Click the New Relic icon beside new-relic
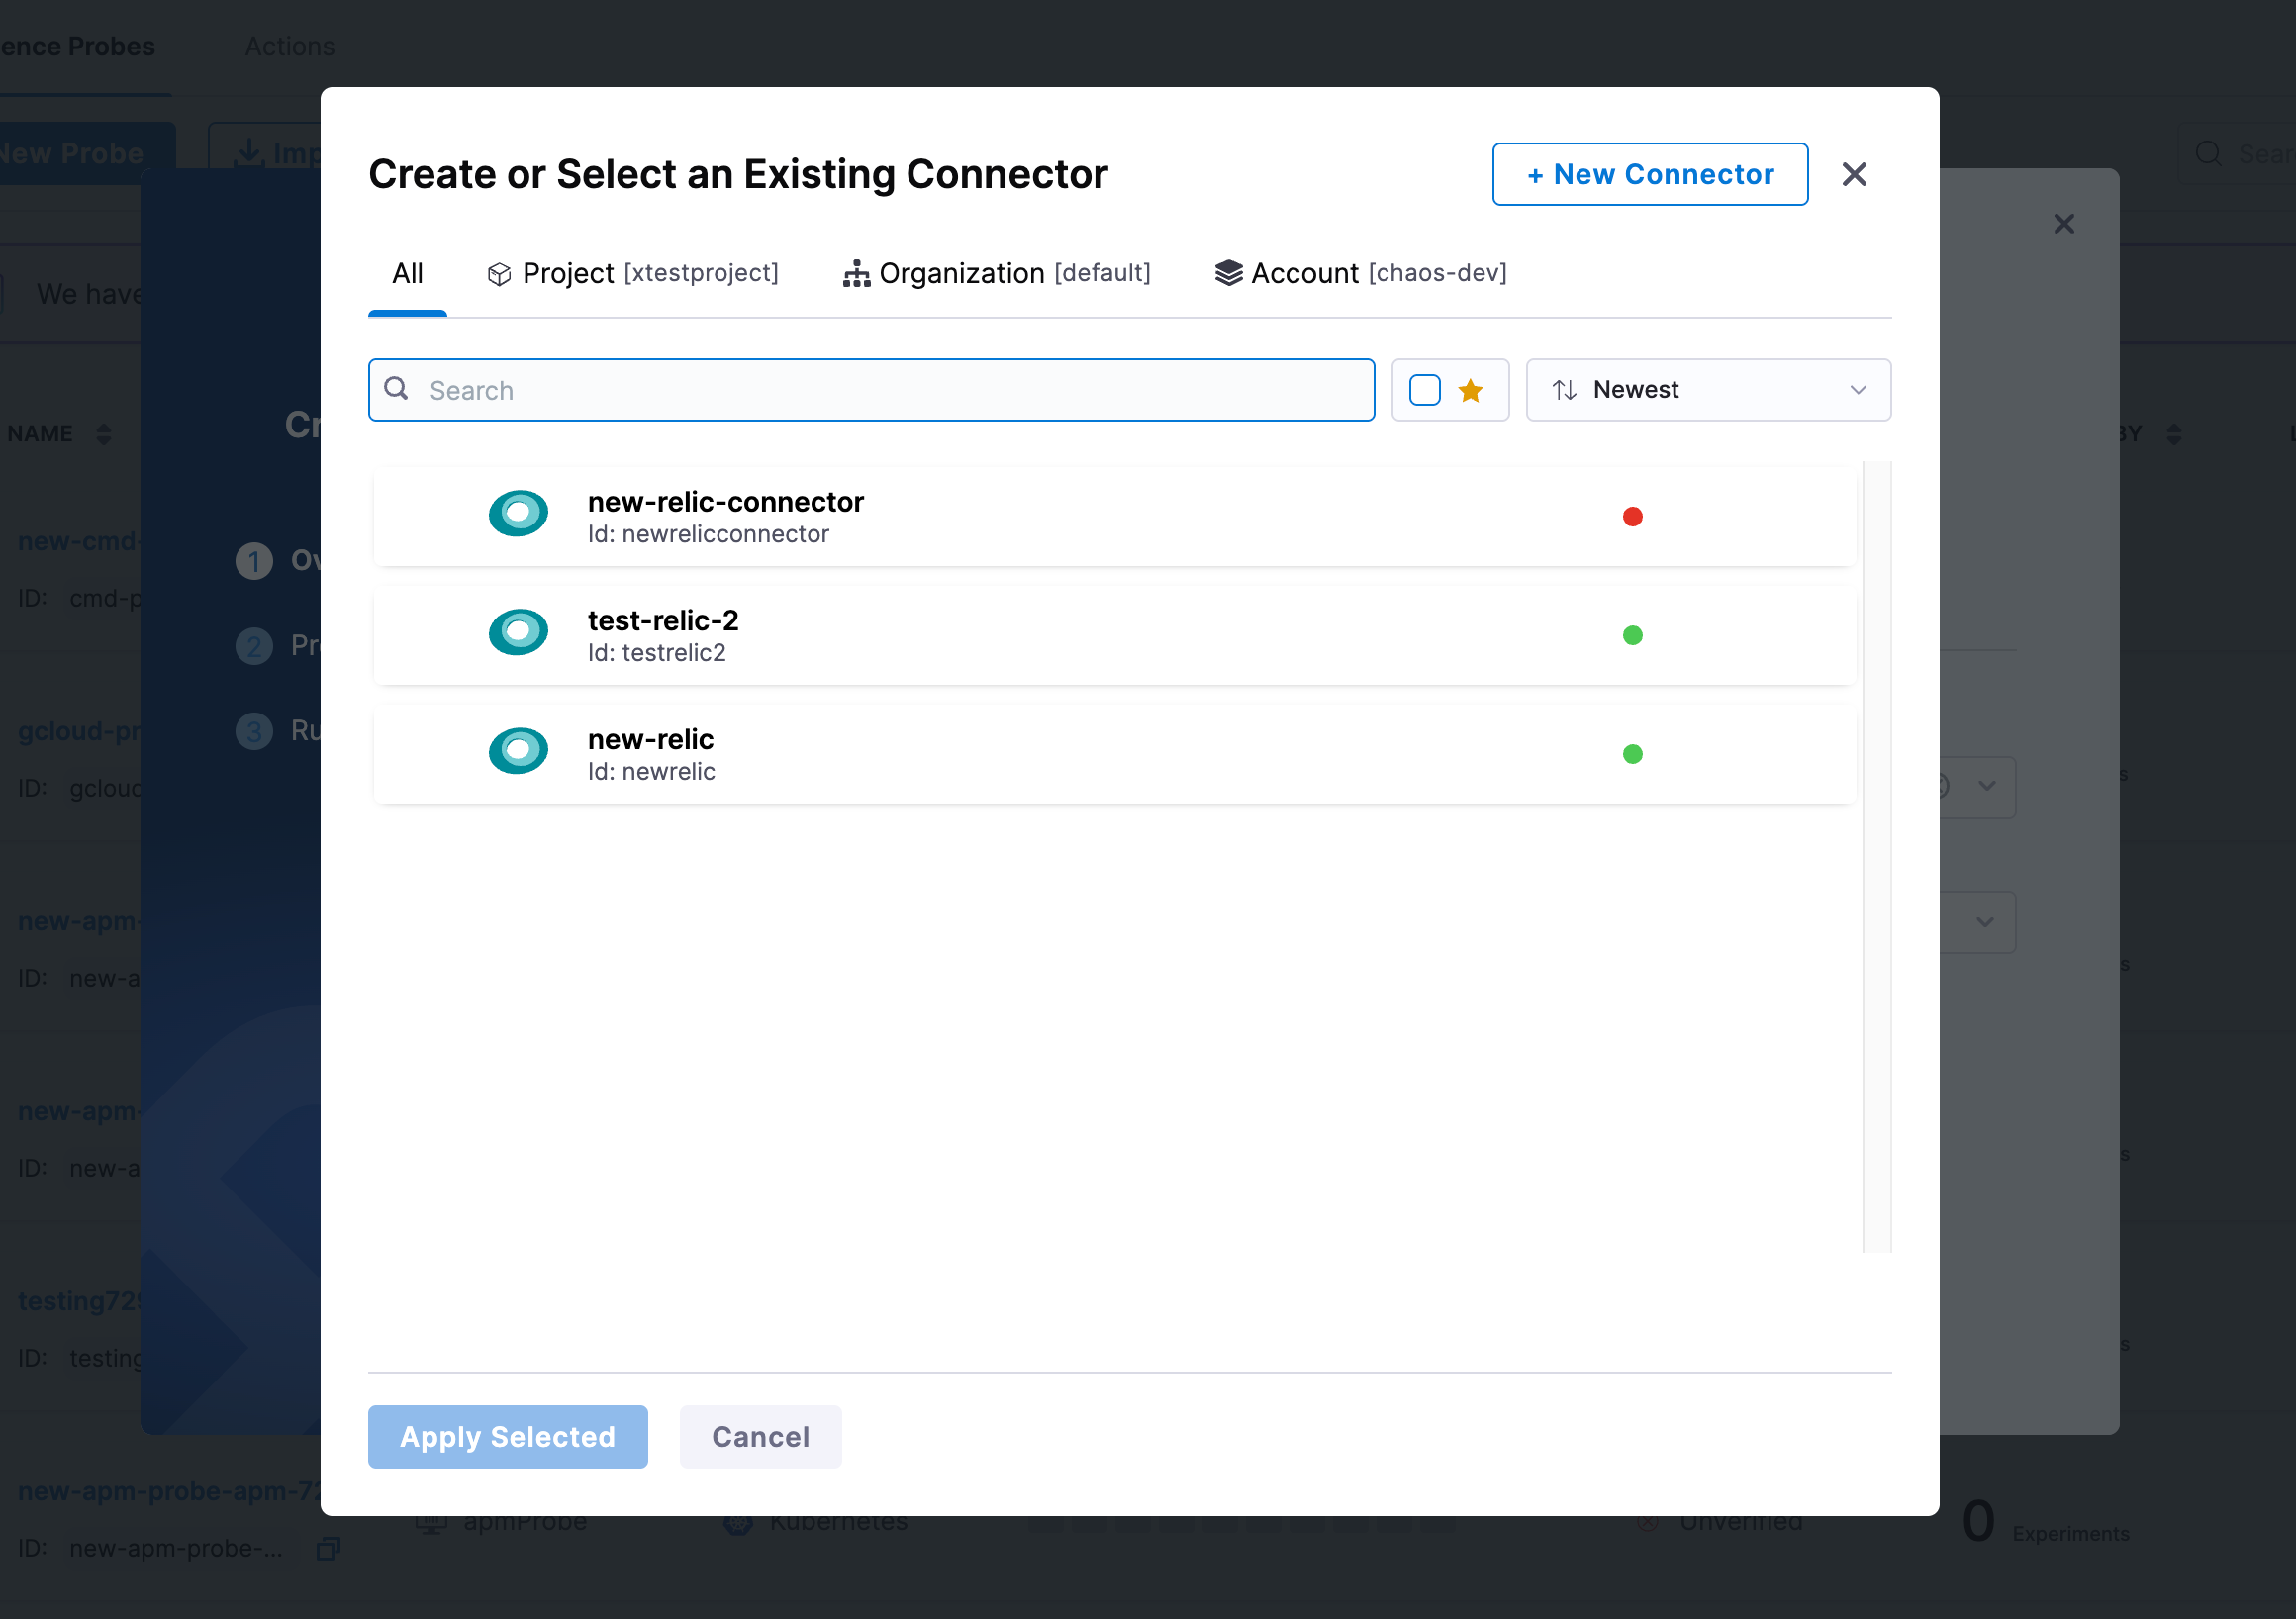Viewport: 2296px width, 1619px height. [518, 751]
